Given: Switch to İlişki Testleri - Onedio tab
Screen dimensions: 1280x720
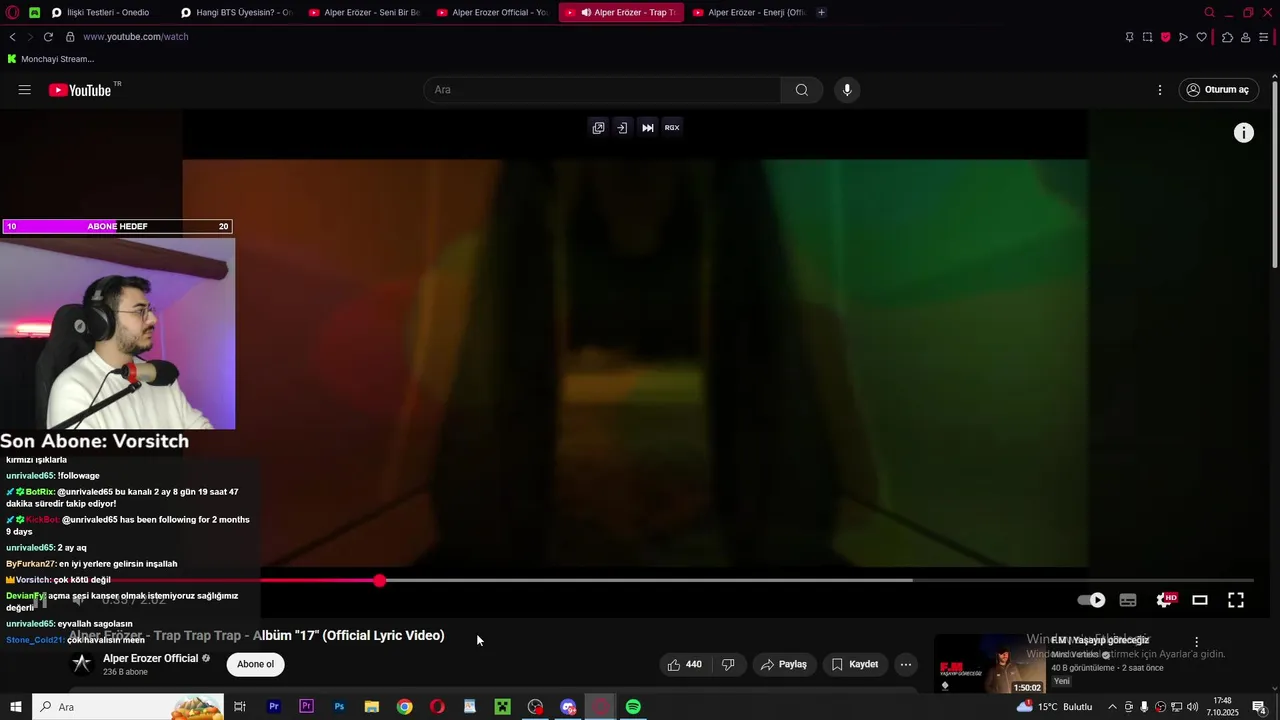Looking at the screenshot, I should tap(108, 12).
